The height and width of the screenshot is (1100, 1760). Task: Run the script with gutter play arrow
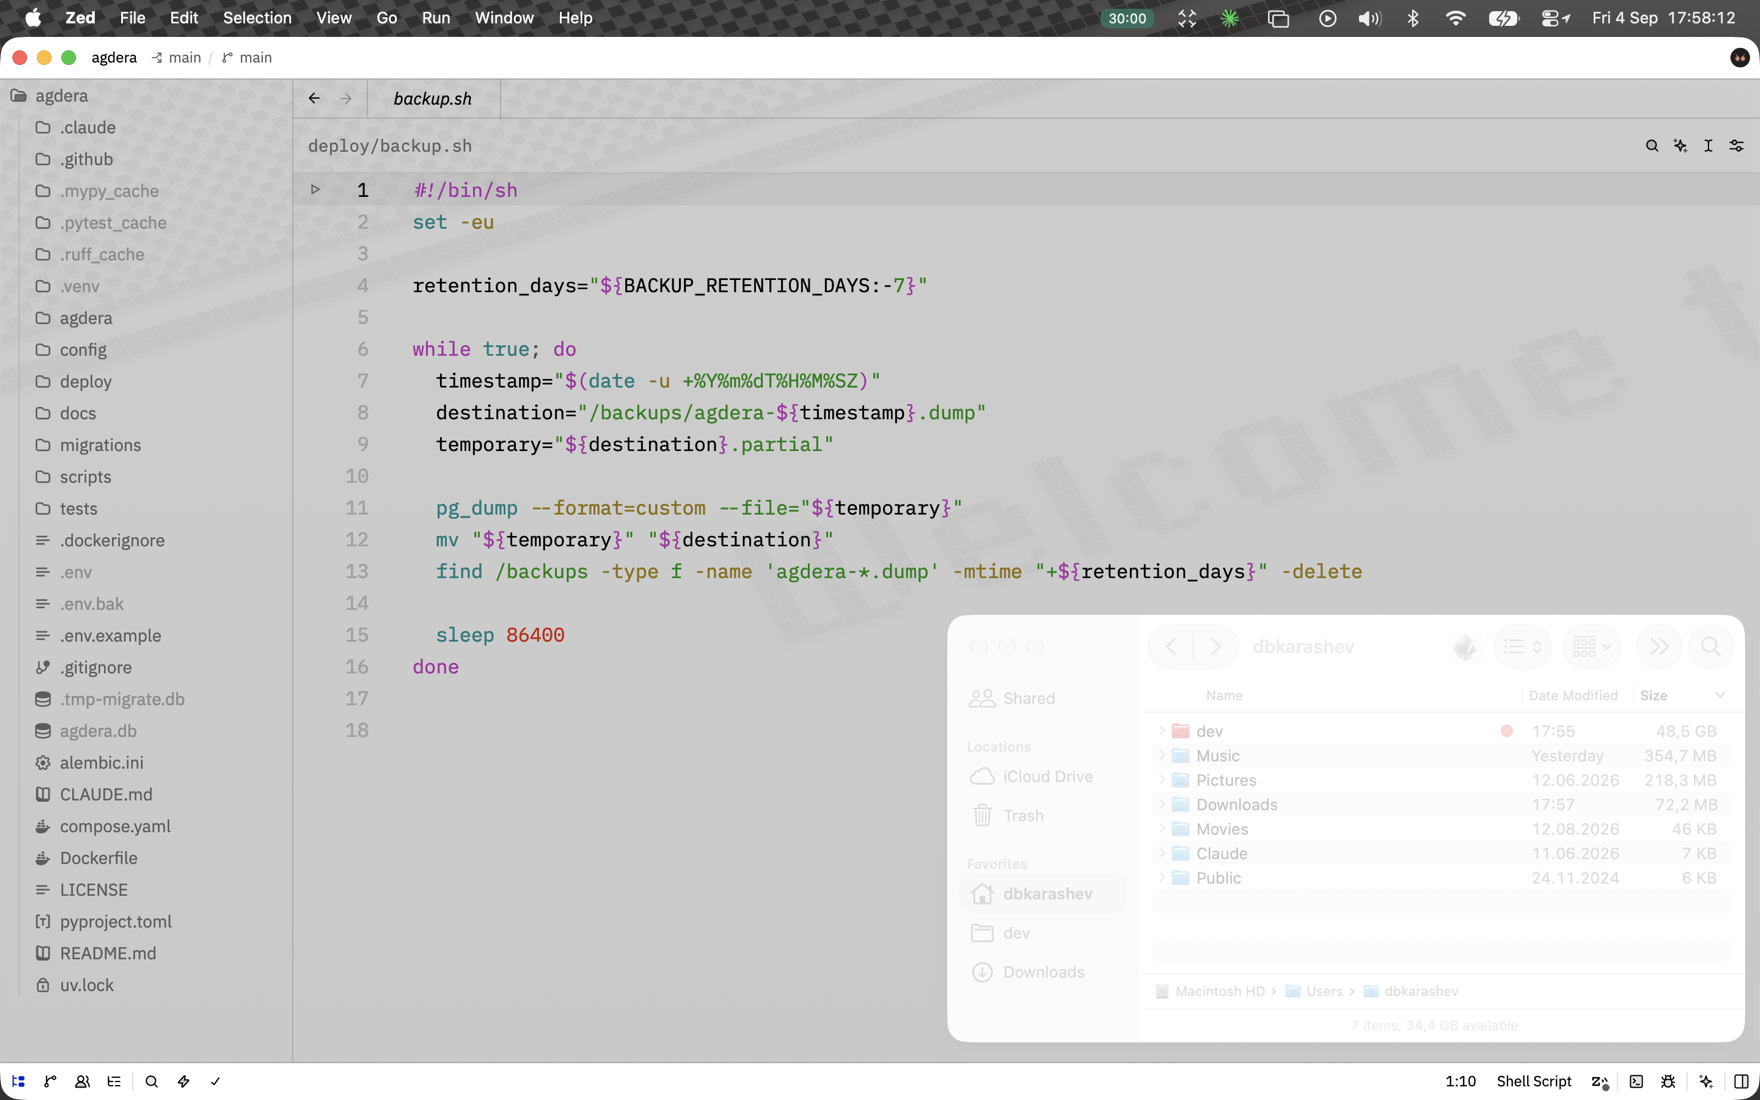(315, 189)
